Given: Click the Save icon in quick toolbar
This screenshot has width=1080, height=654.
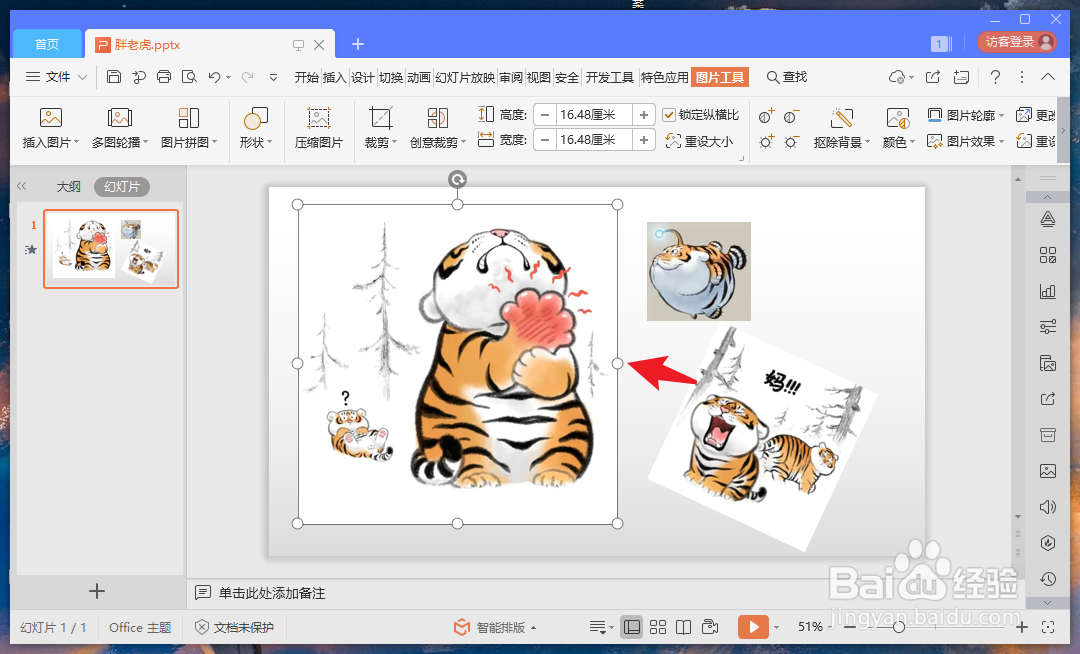Looking at the screenshot, I should click(x=114, y=77).
